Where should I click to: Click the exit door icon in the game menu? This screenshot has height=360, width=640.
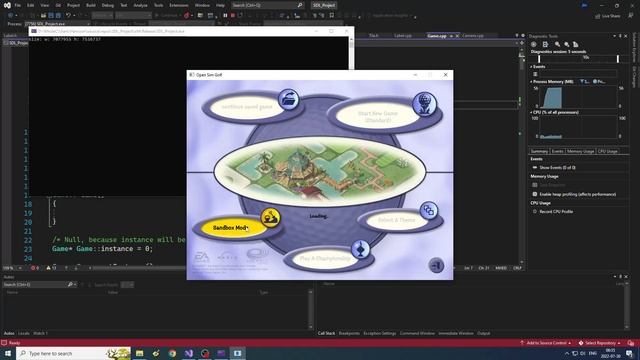436,266
